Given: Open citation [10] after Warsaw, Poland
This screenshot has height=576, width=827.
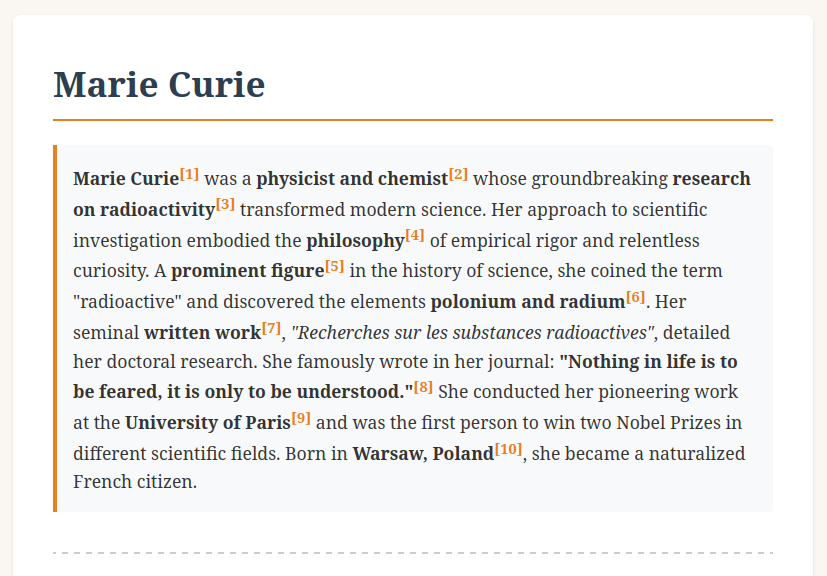Looking at the screenshot, I should tap(508, 449).
